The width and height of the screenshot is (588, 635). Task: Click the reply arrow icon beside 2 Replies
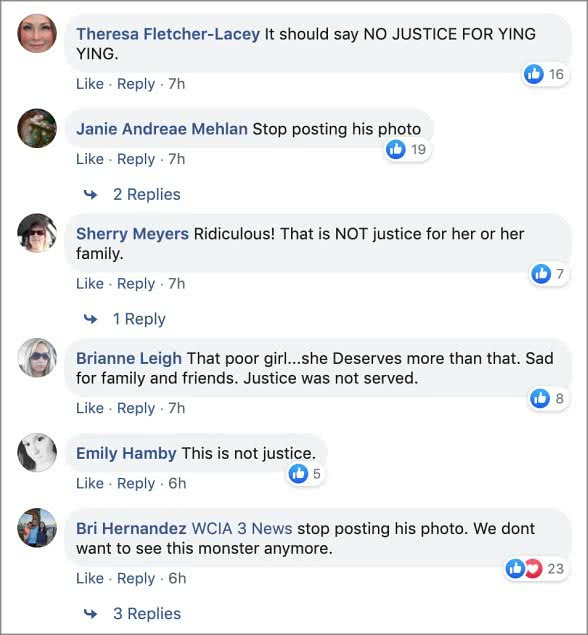point(90,195)
